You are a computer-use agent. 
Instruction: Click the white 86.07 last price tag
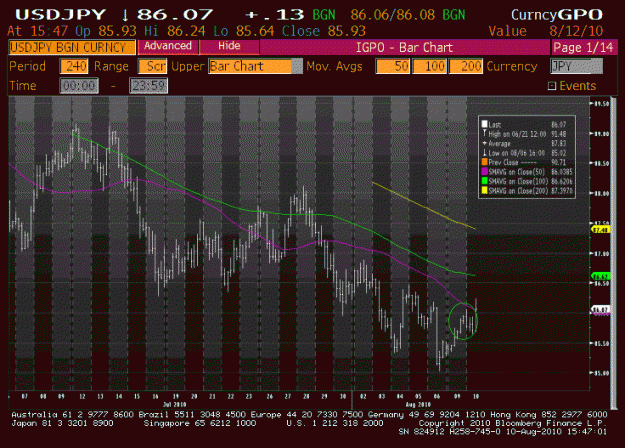point(601,309)
